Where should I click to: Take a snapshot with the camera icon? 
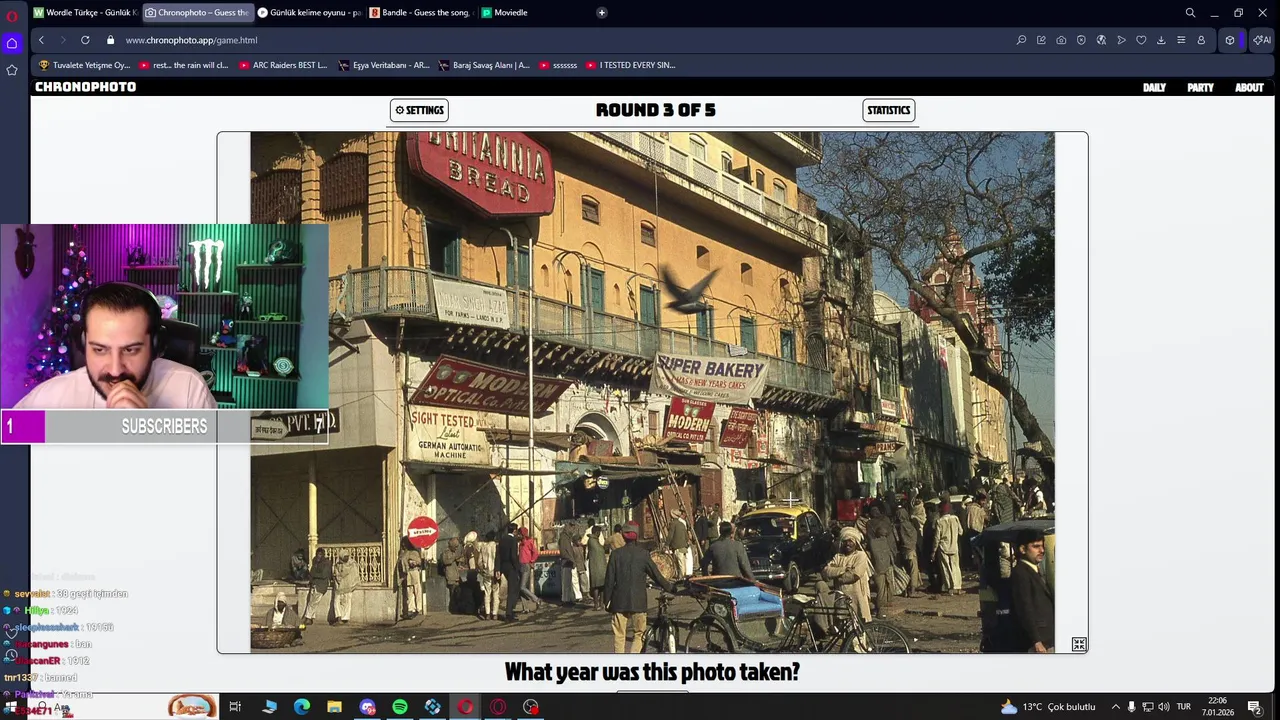pyautogui.click(x=1061, y=40)
